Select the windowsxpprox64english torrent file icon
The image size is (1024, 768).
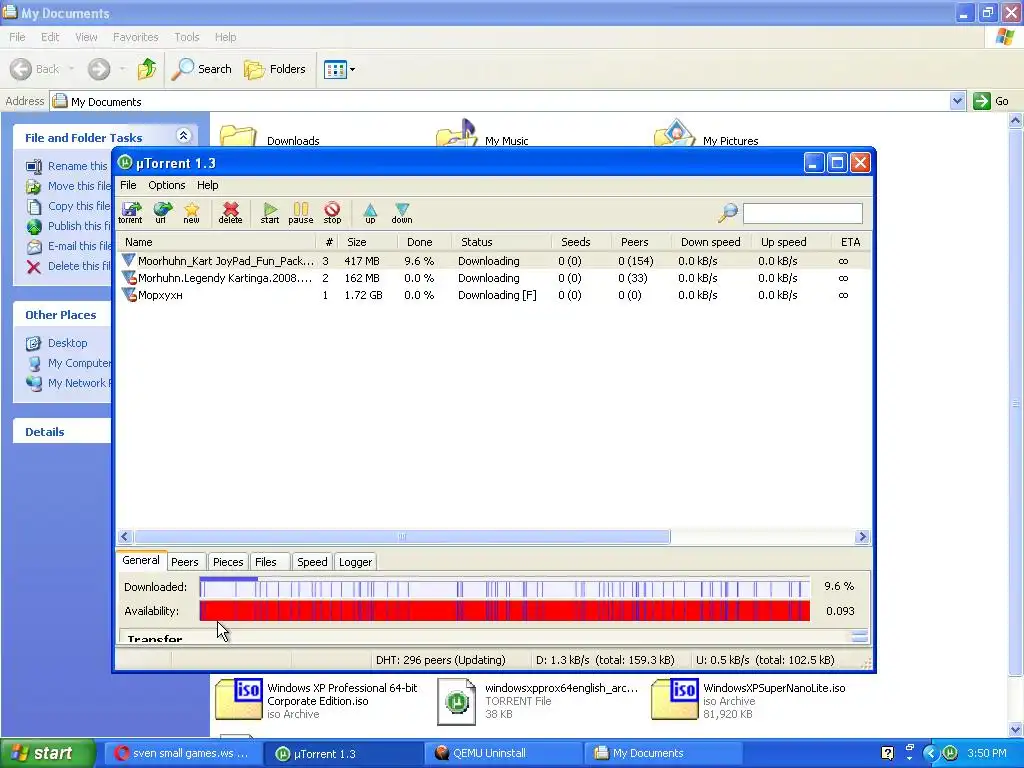point(456,701)
